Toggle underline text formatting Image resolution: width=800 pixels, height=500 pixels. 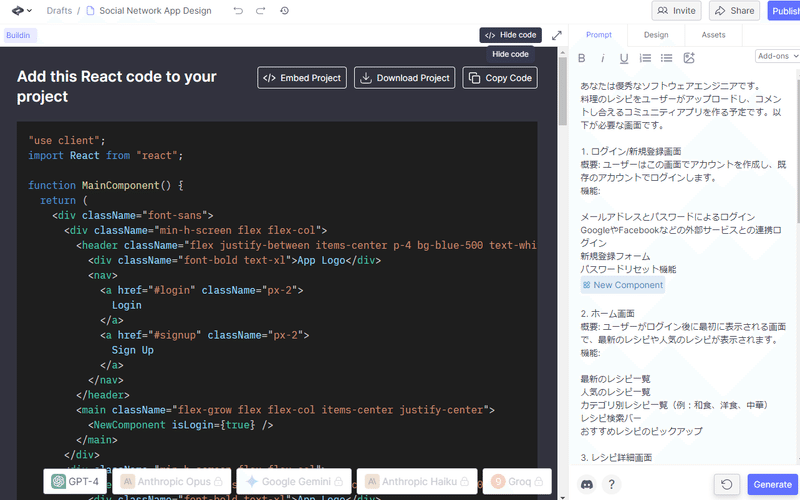pos(624,58)
